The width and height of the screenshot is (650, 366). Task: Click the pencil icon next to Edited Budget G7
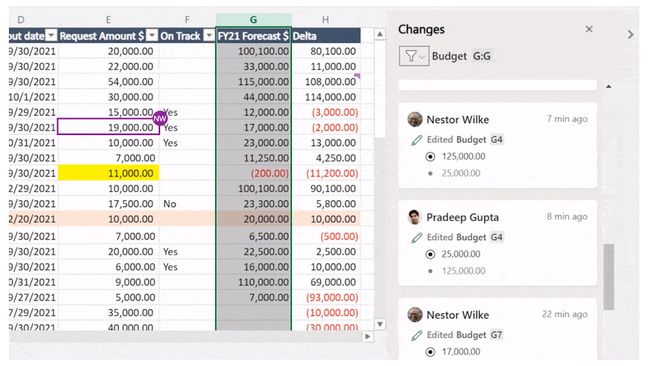[417, 335]
